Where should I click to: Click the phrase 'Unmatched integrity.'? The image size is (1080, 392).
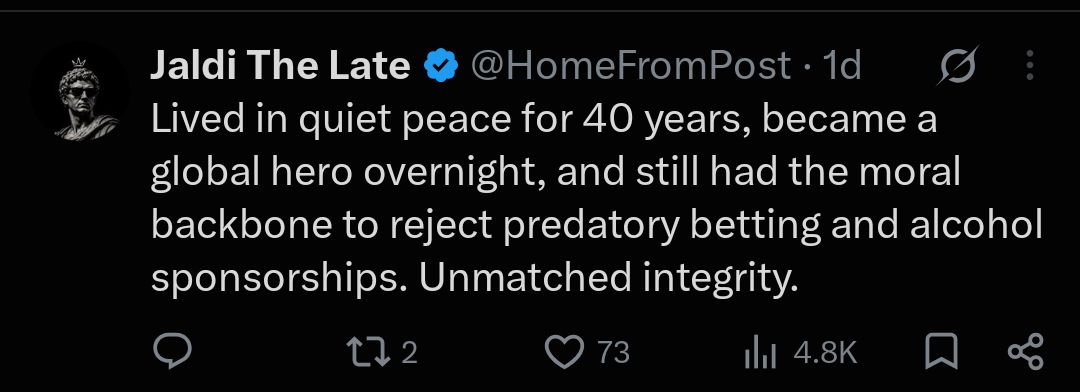tap(608, 277)
